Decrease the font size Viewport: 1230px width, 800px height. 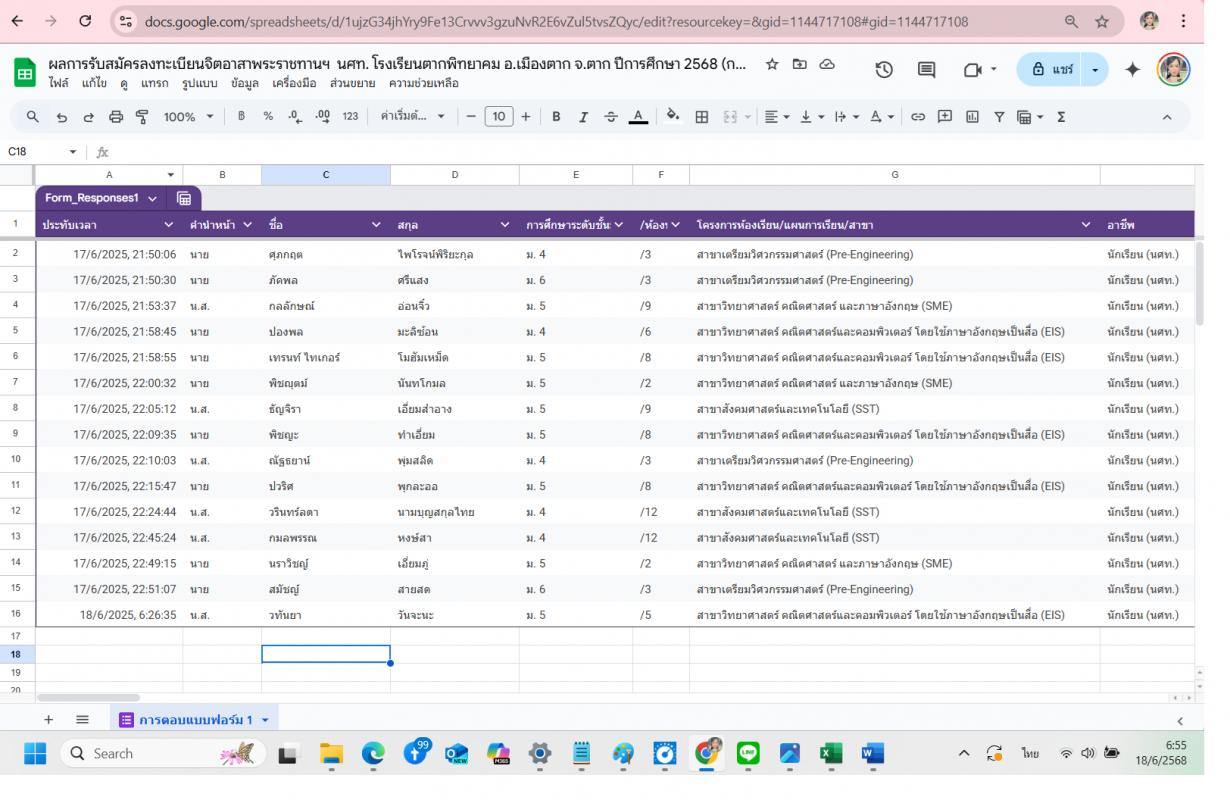pos(472,117)
